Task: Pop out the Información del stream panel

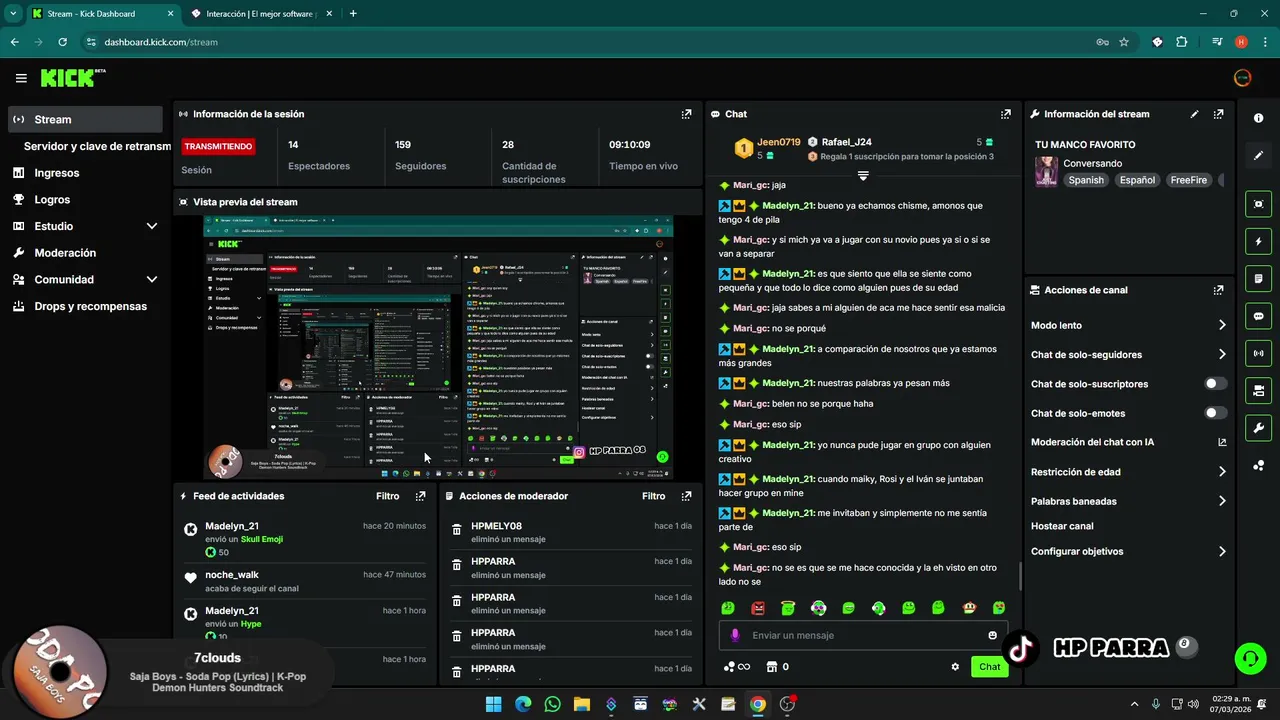Action: tap(1218, 114)
